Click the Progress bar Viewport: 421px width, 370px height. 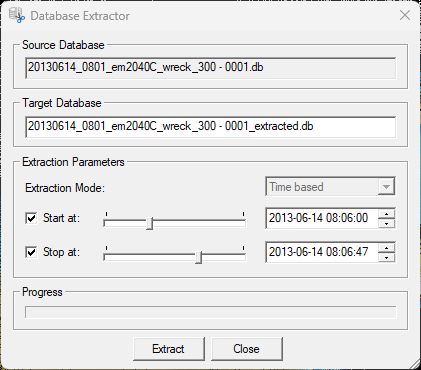[x=210, y=312]
